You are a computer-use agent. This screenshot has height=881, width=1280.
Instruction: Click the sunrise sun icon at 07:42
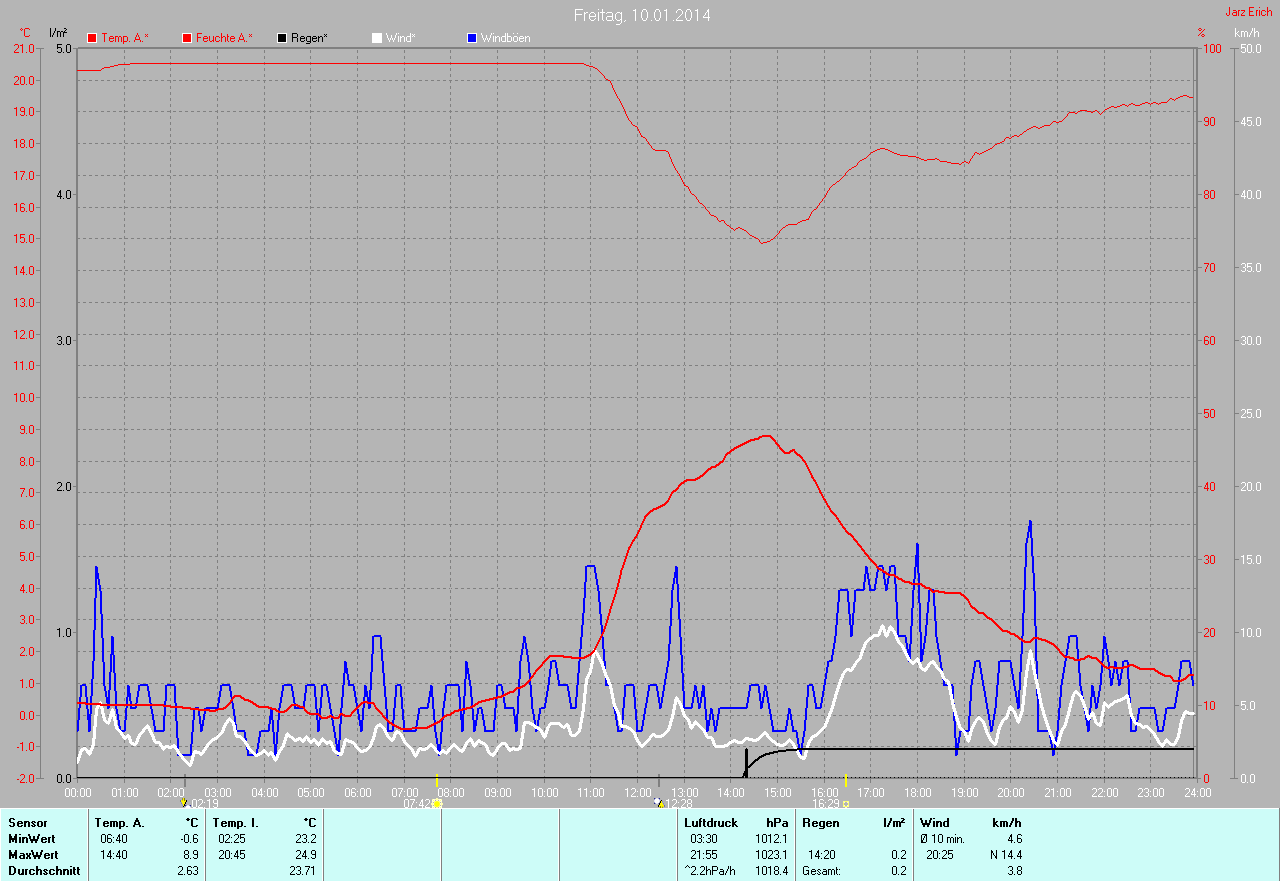tap(437, 803)
